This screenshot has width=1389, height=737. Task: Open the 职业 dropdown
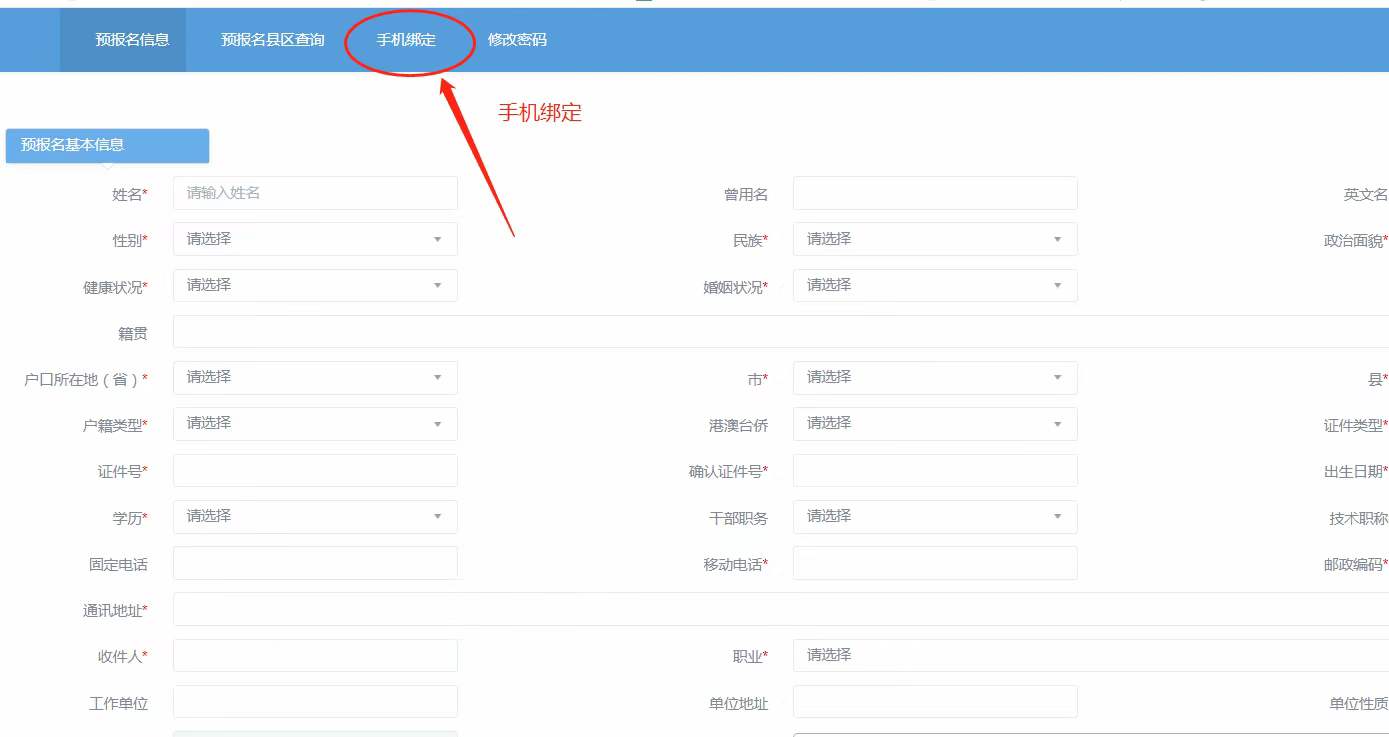pos(1090,655)
